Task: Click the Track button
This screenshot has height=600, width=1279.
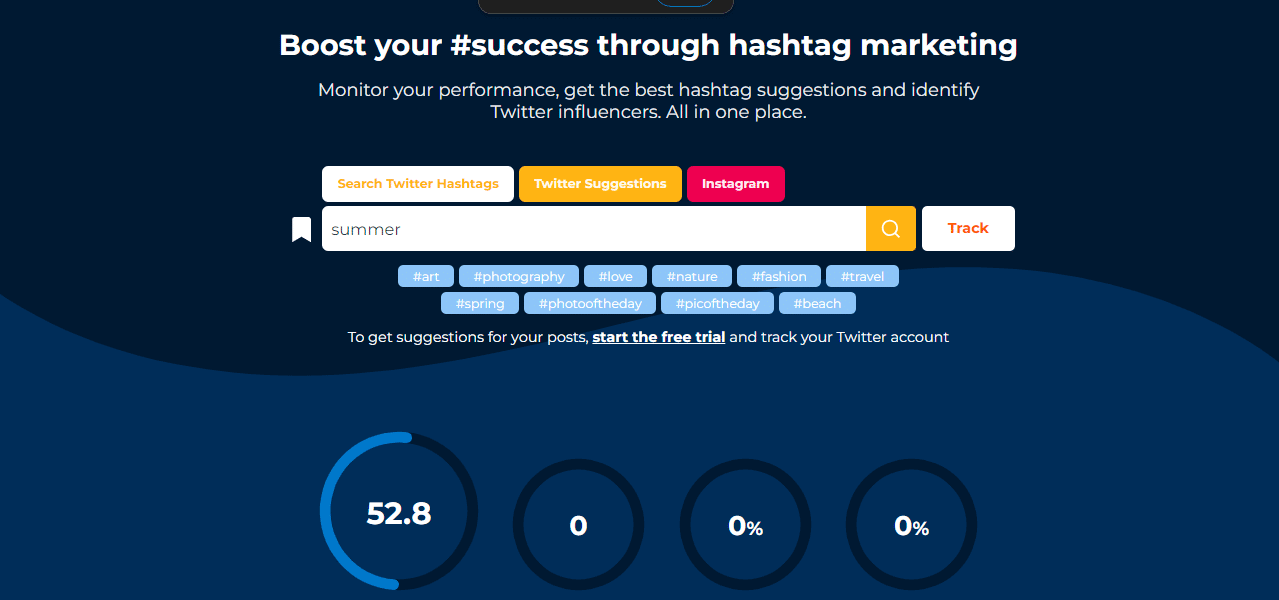Action: coord(967,228)
